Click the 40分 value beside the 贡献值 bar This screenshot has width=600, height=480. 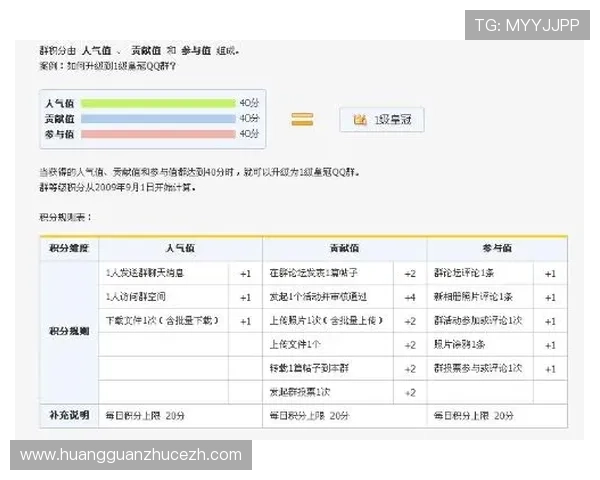pos(249,118)
